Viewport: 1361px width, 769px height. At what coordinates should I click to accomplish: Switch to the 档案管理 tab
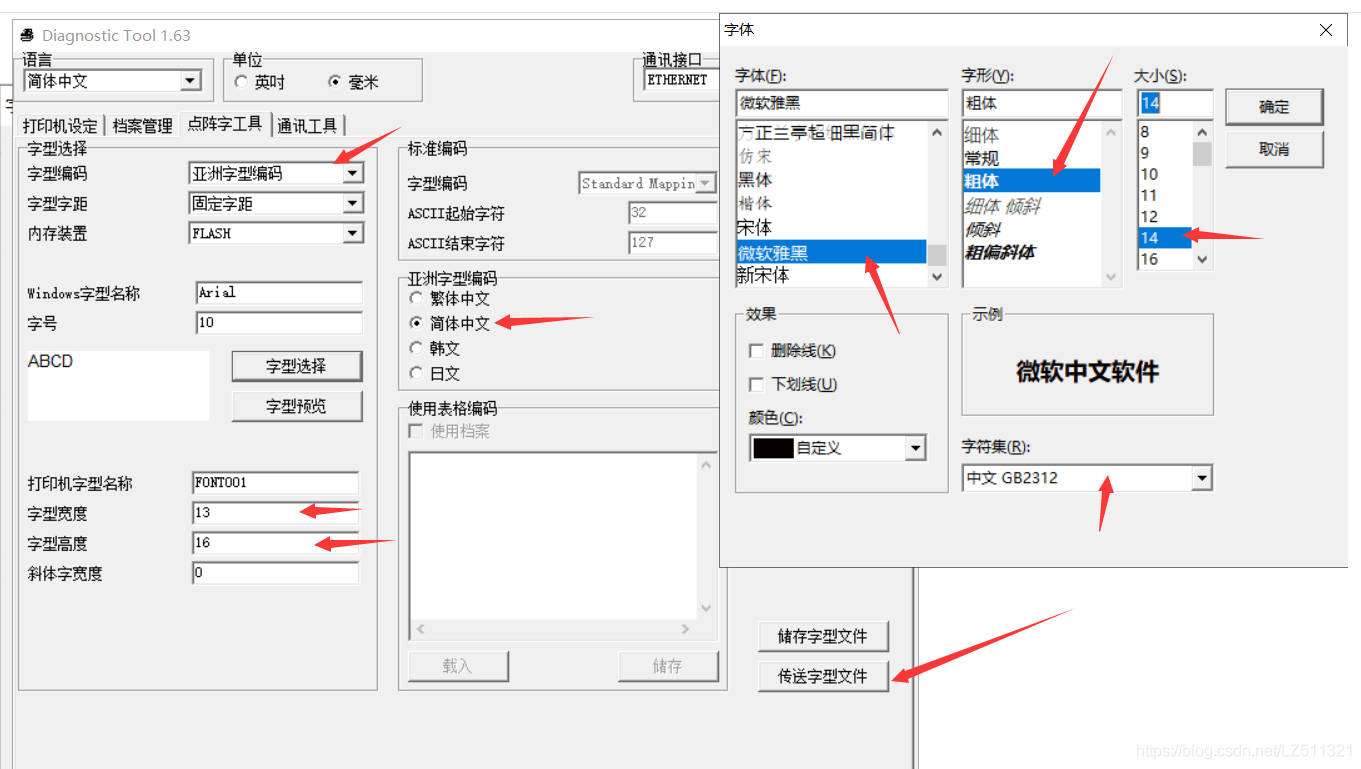tap(143, 126)
